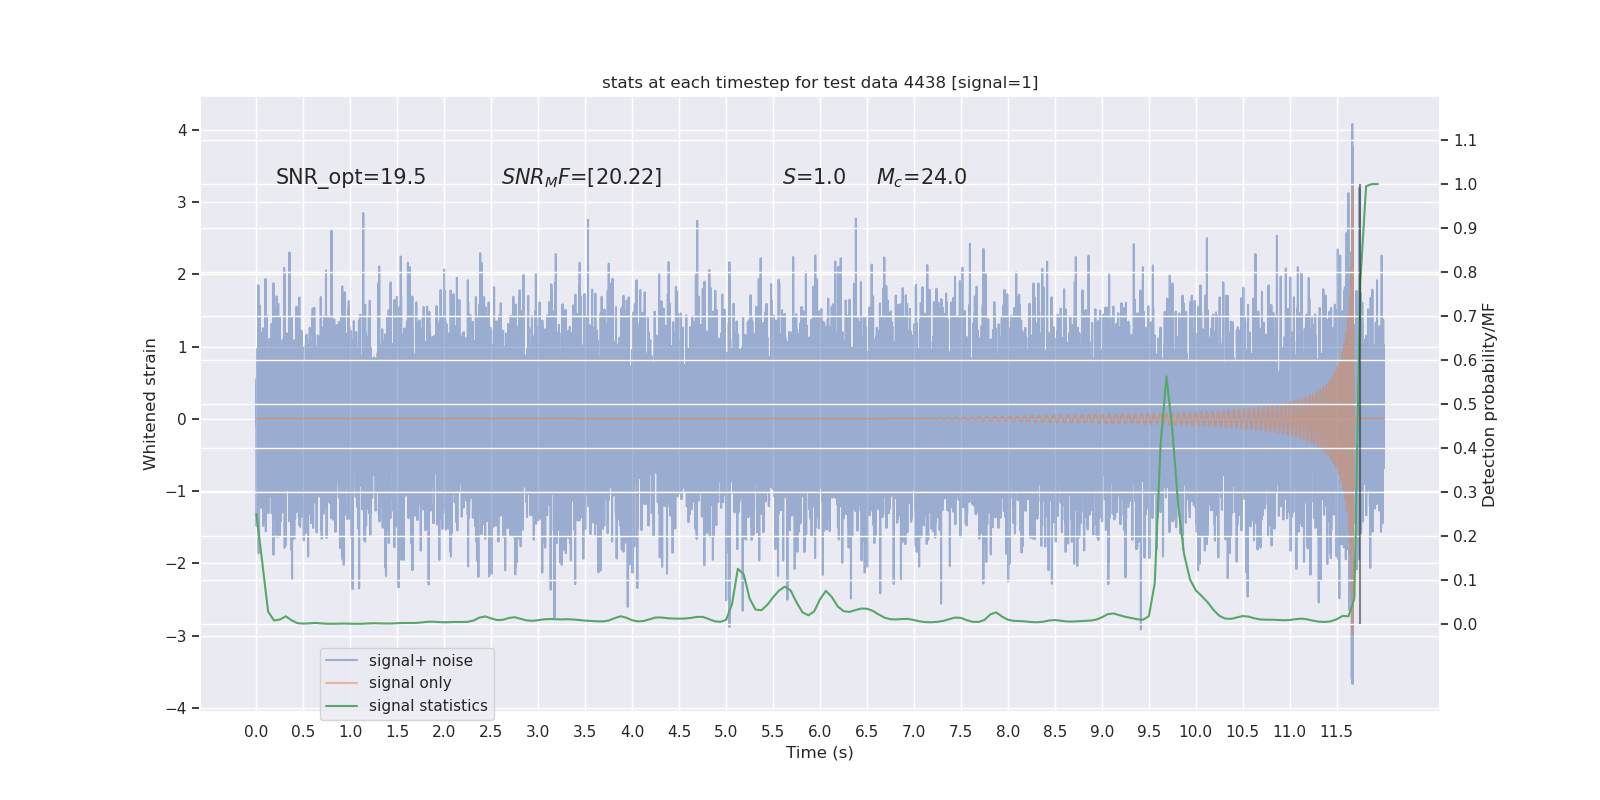Image resolution: width=1600 pixels, height=800 pixels.
Task: Click the 0.3 tick on the detection probability axis
Action: click(x=1465, y=492)
